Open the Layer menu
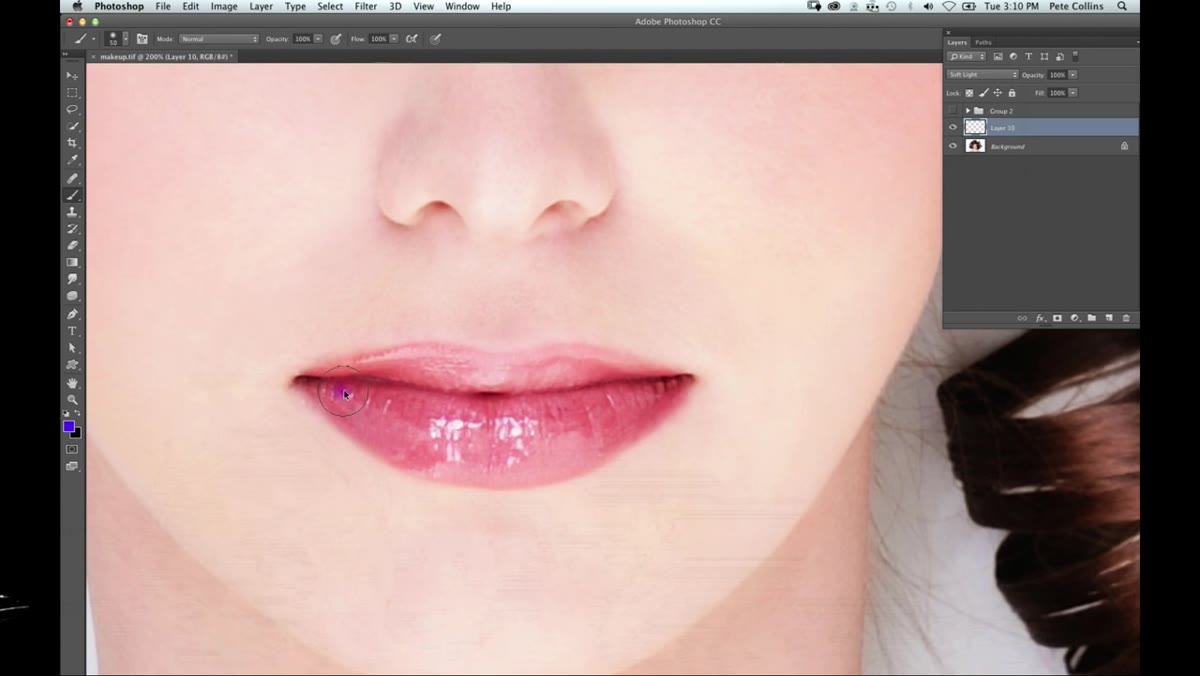1200x676 pixels. tap(261, 6)
